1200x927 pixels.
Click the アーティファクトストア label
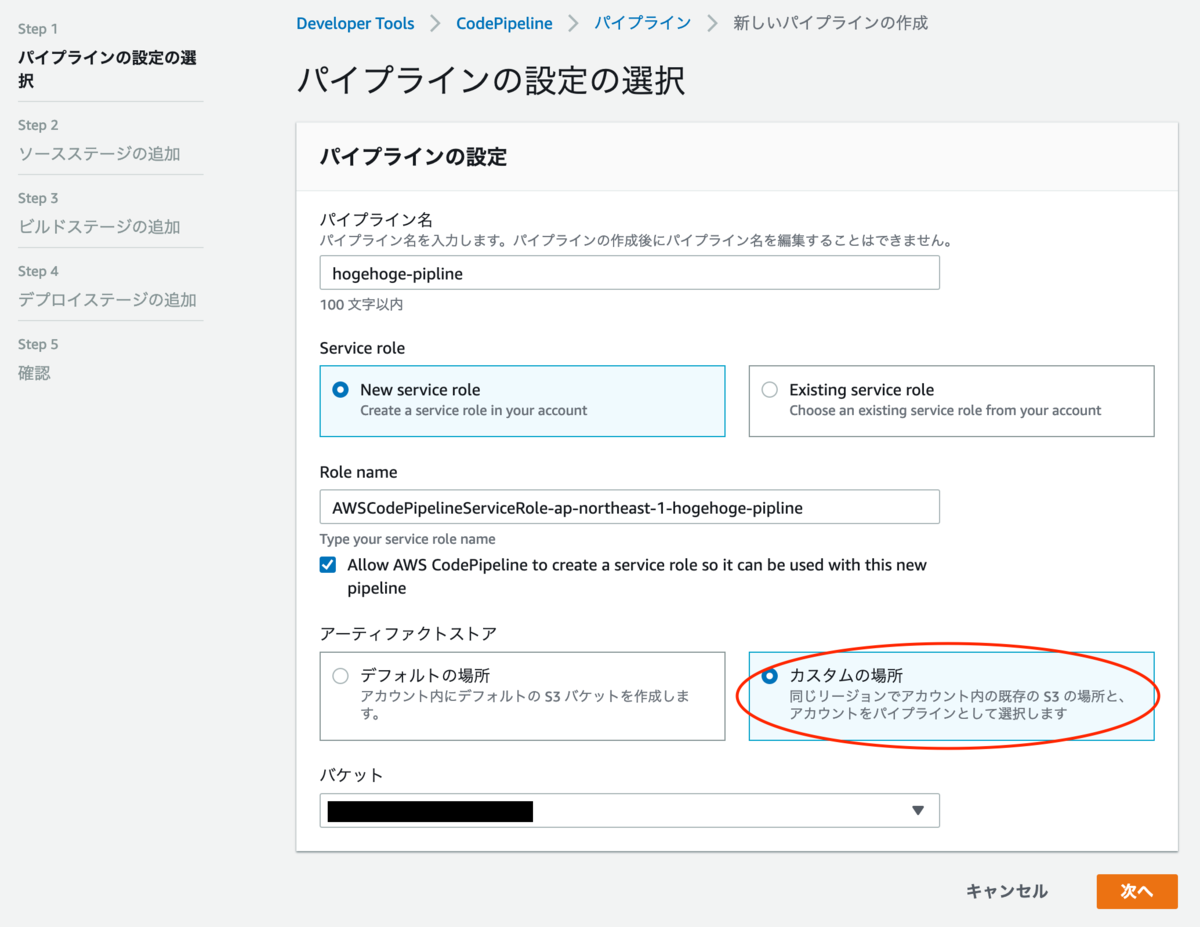[408, 633]
